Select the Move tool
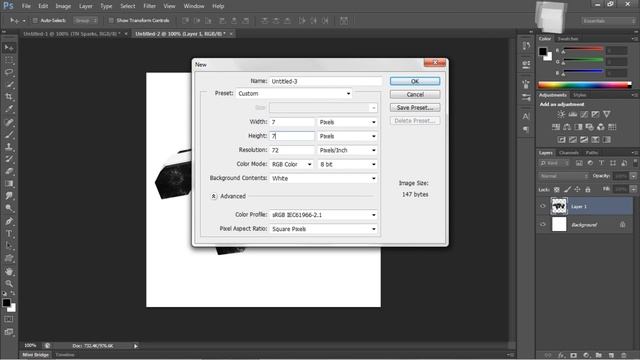Screen dimensions: 640x360 (9, 48)
